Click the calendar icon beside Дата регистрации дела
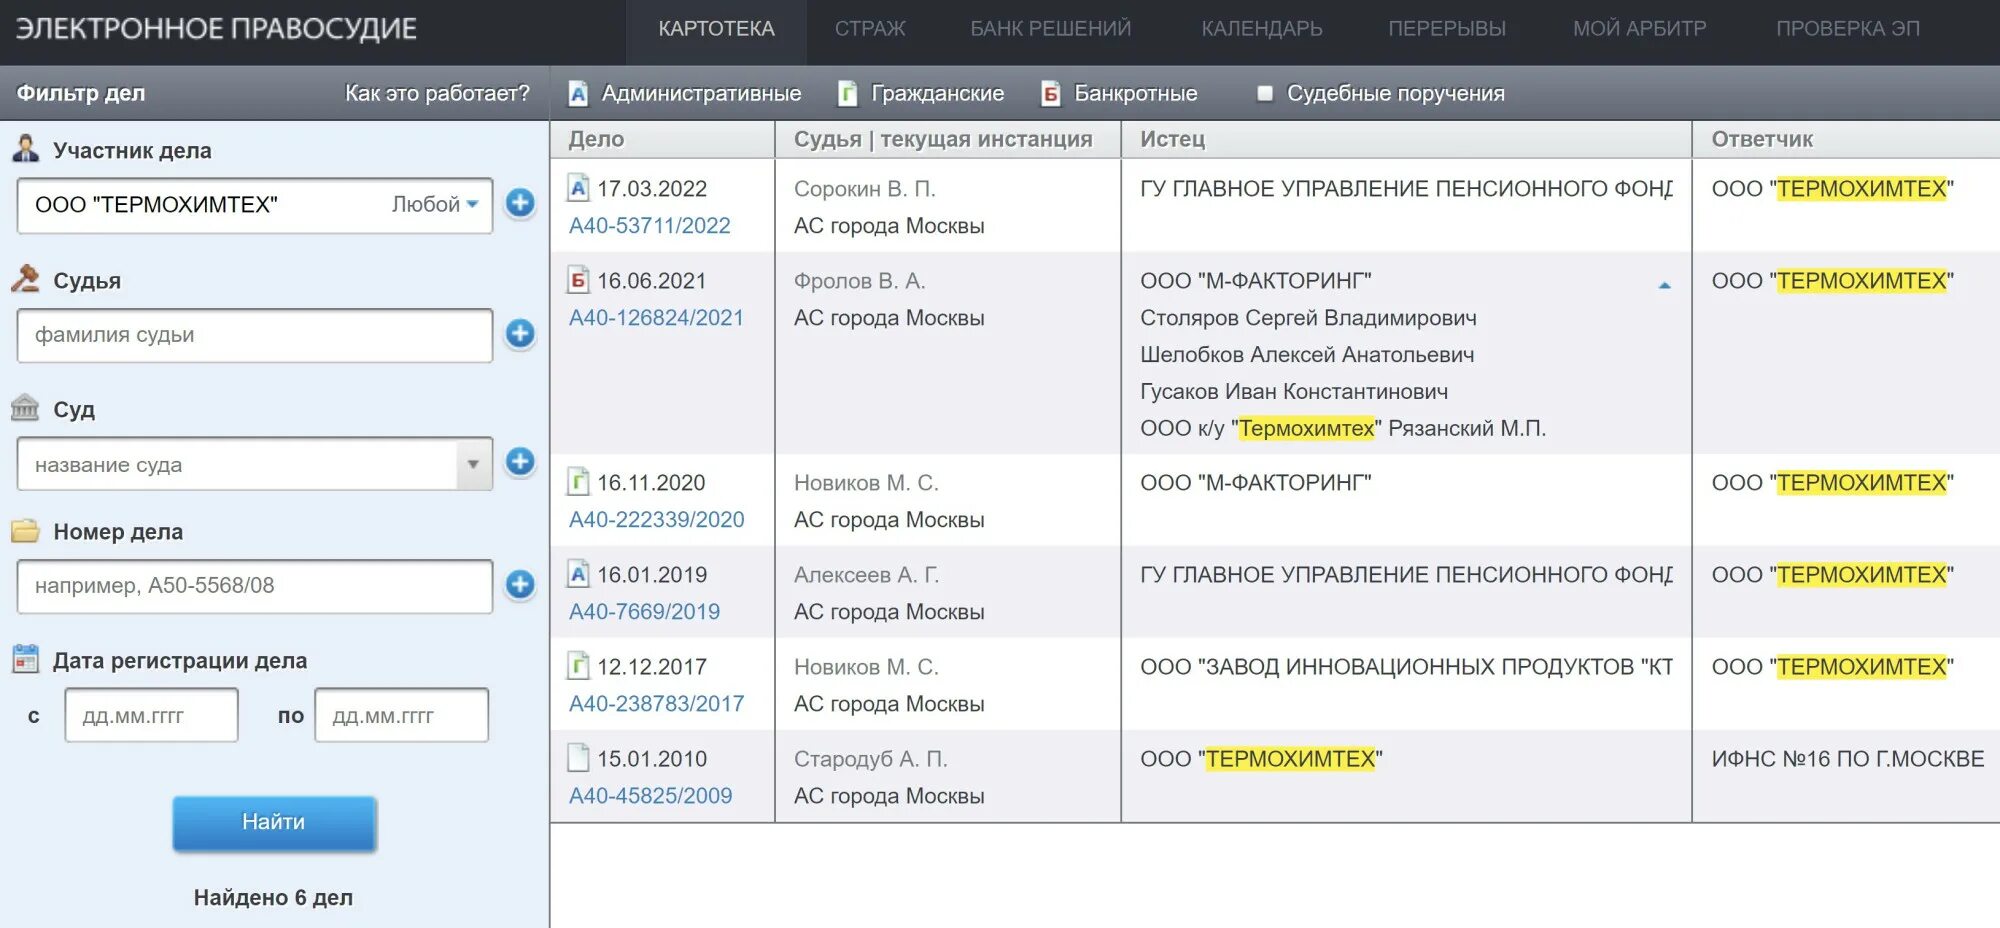This screenshot has width=2000, height=928. tap(26, 659)
